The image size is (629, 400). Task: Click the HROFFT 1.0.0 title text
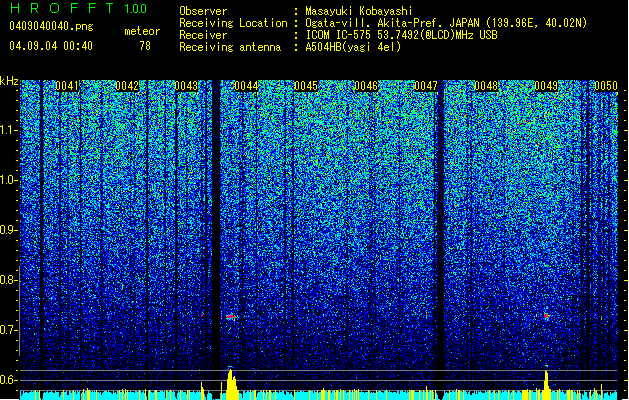(x=78, y=8)
